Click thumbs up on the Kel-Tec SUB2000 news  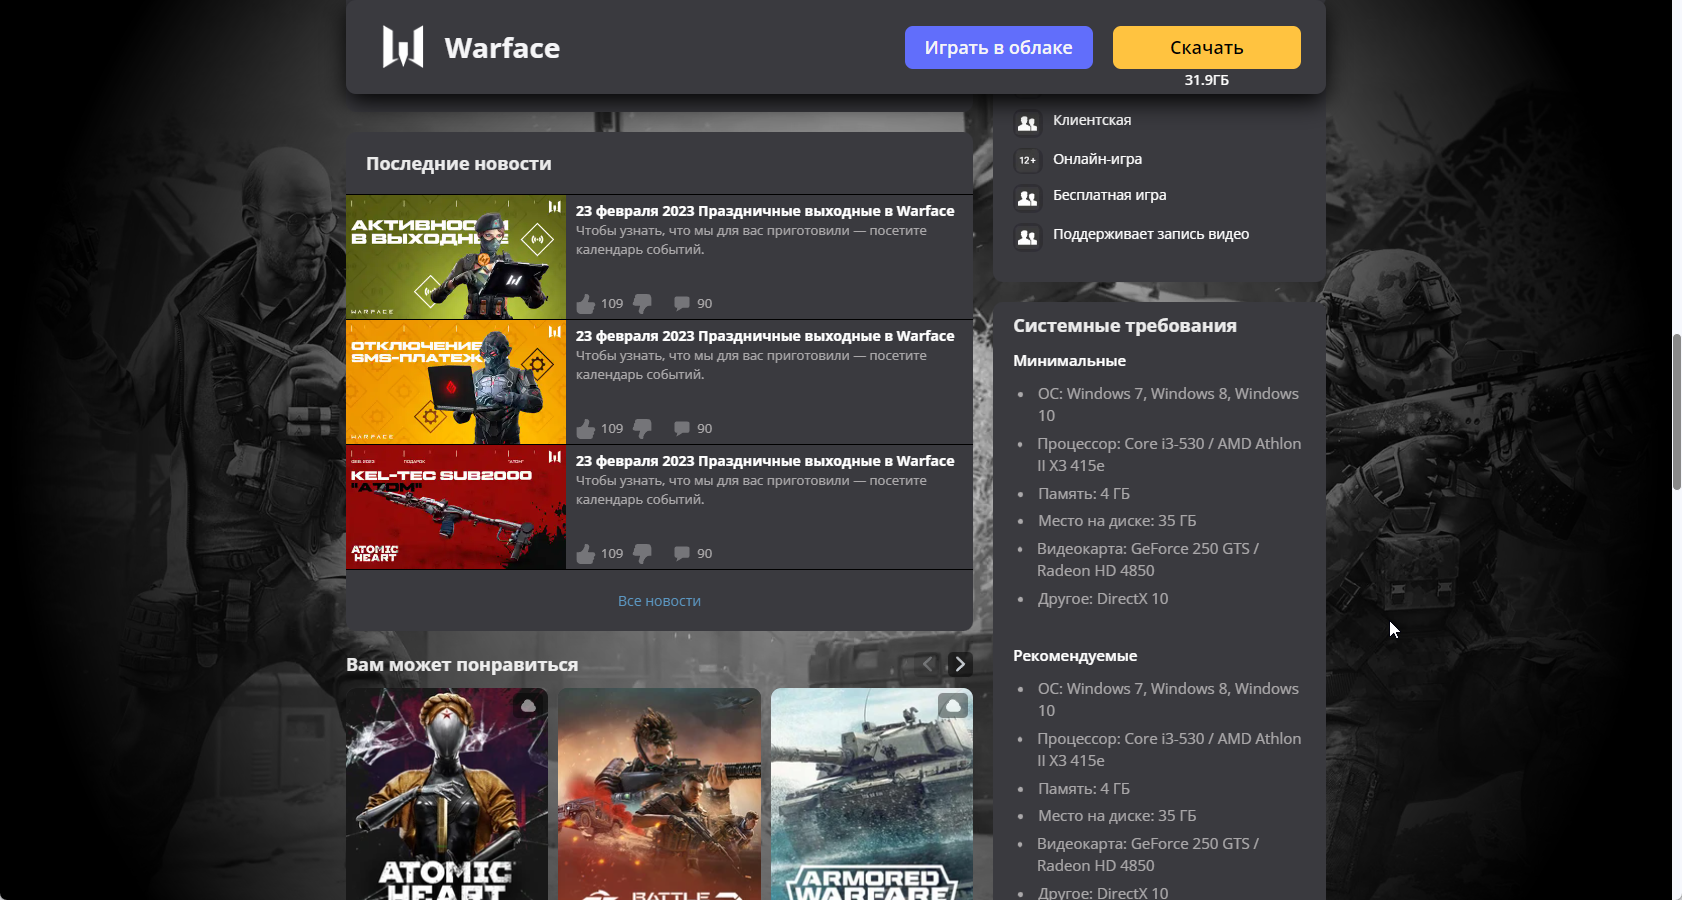point(586,553)
